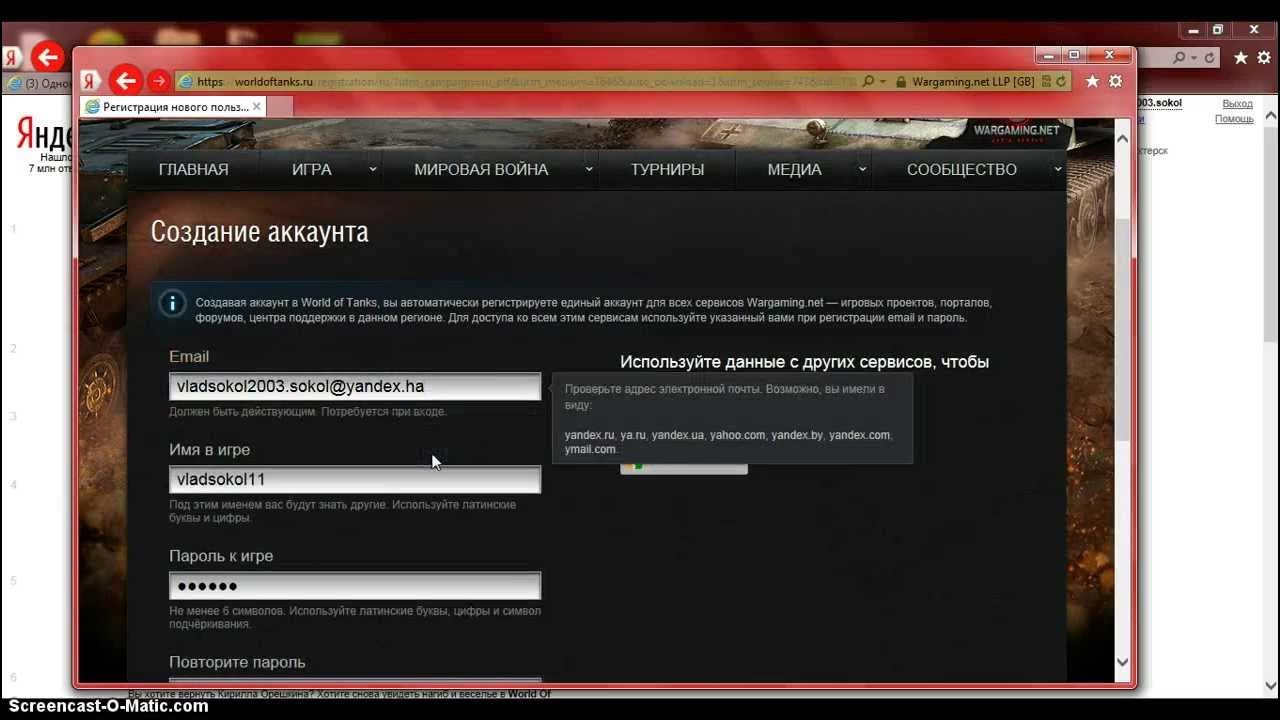Open the СООБЩЕСТВО menu item

click(x=962, y=170)
